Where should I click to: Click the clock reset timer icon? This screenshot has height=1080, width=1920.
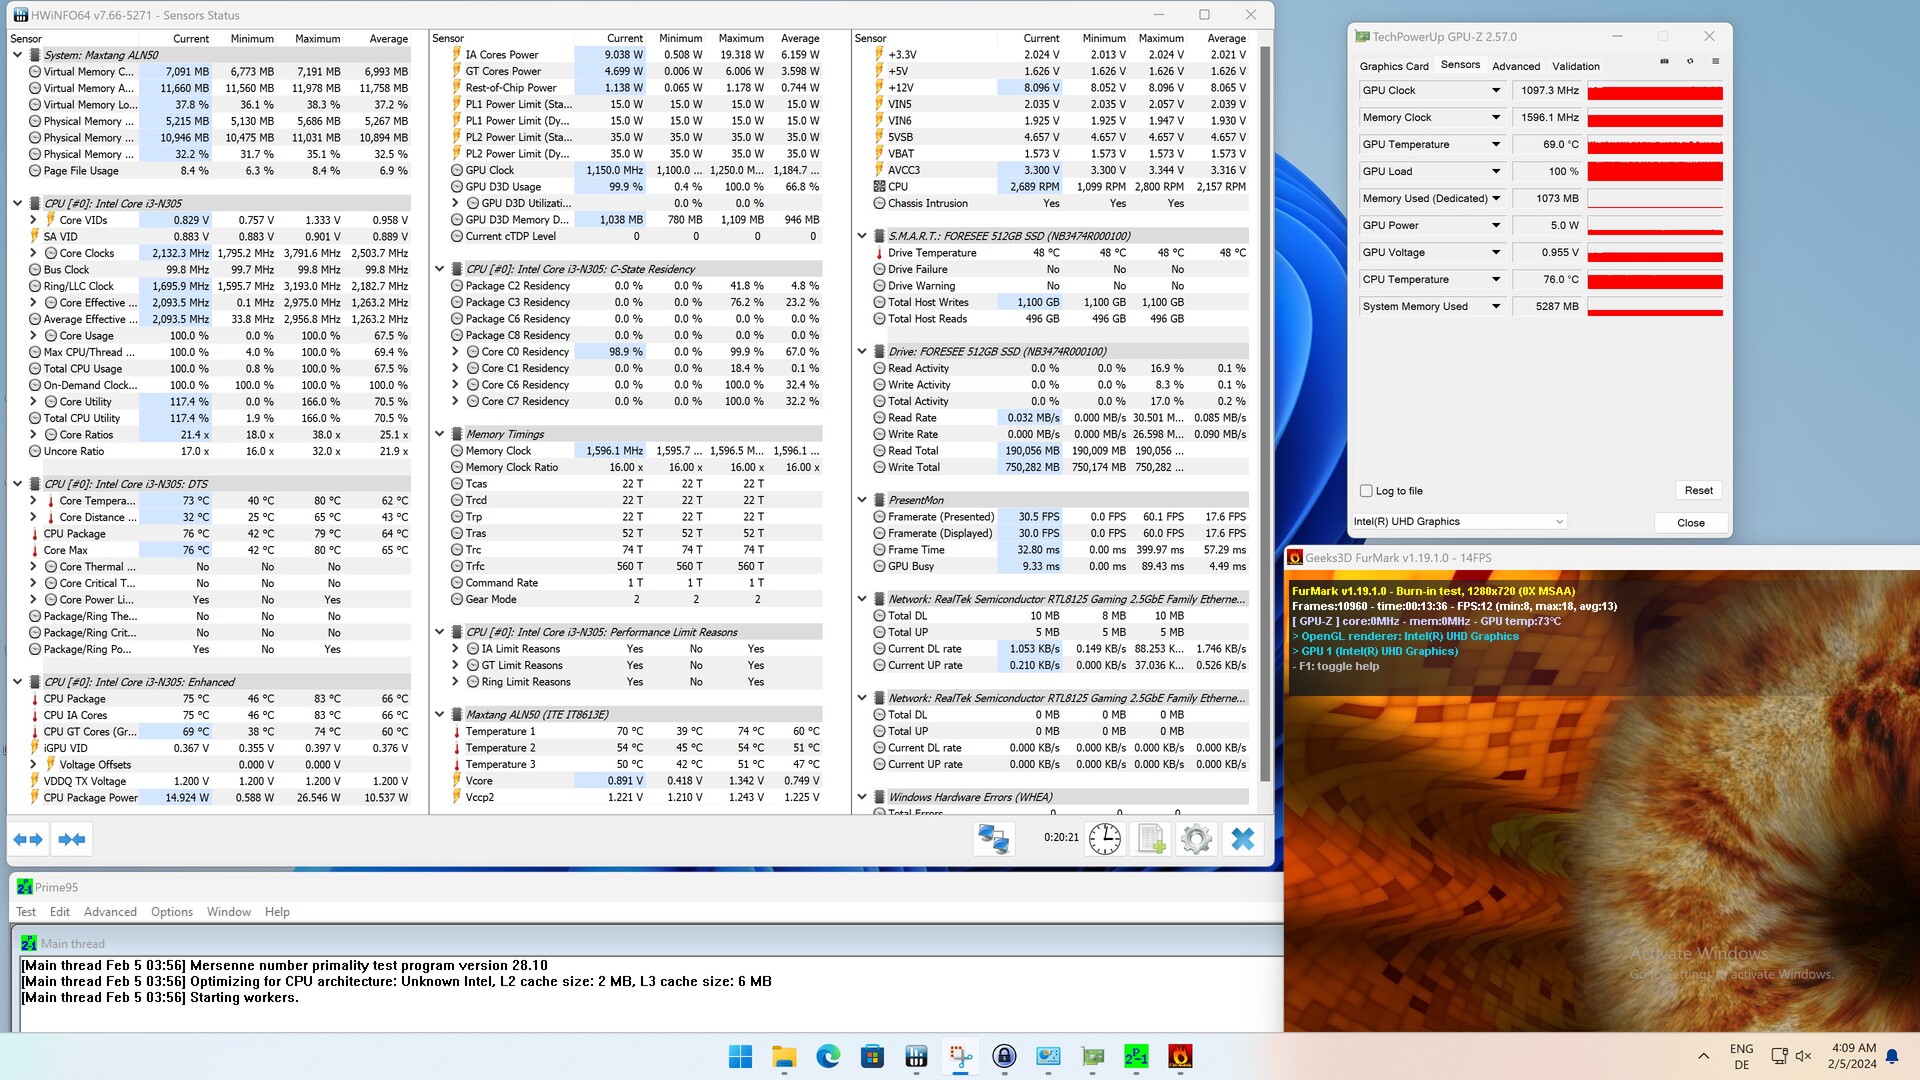[x=1104, y=839]
